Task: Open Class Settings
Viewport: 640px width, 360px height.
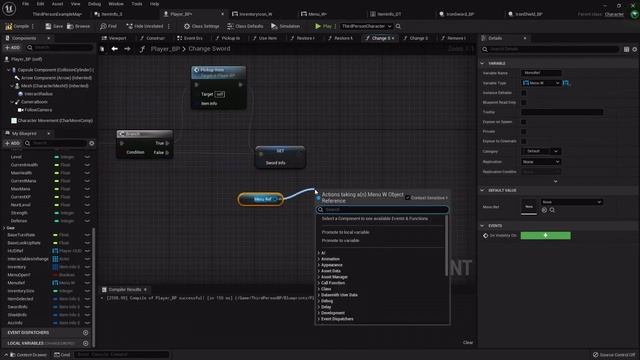Action: pos(201,26)
